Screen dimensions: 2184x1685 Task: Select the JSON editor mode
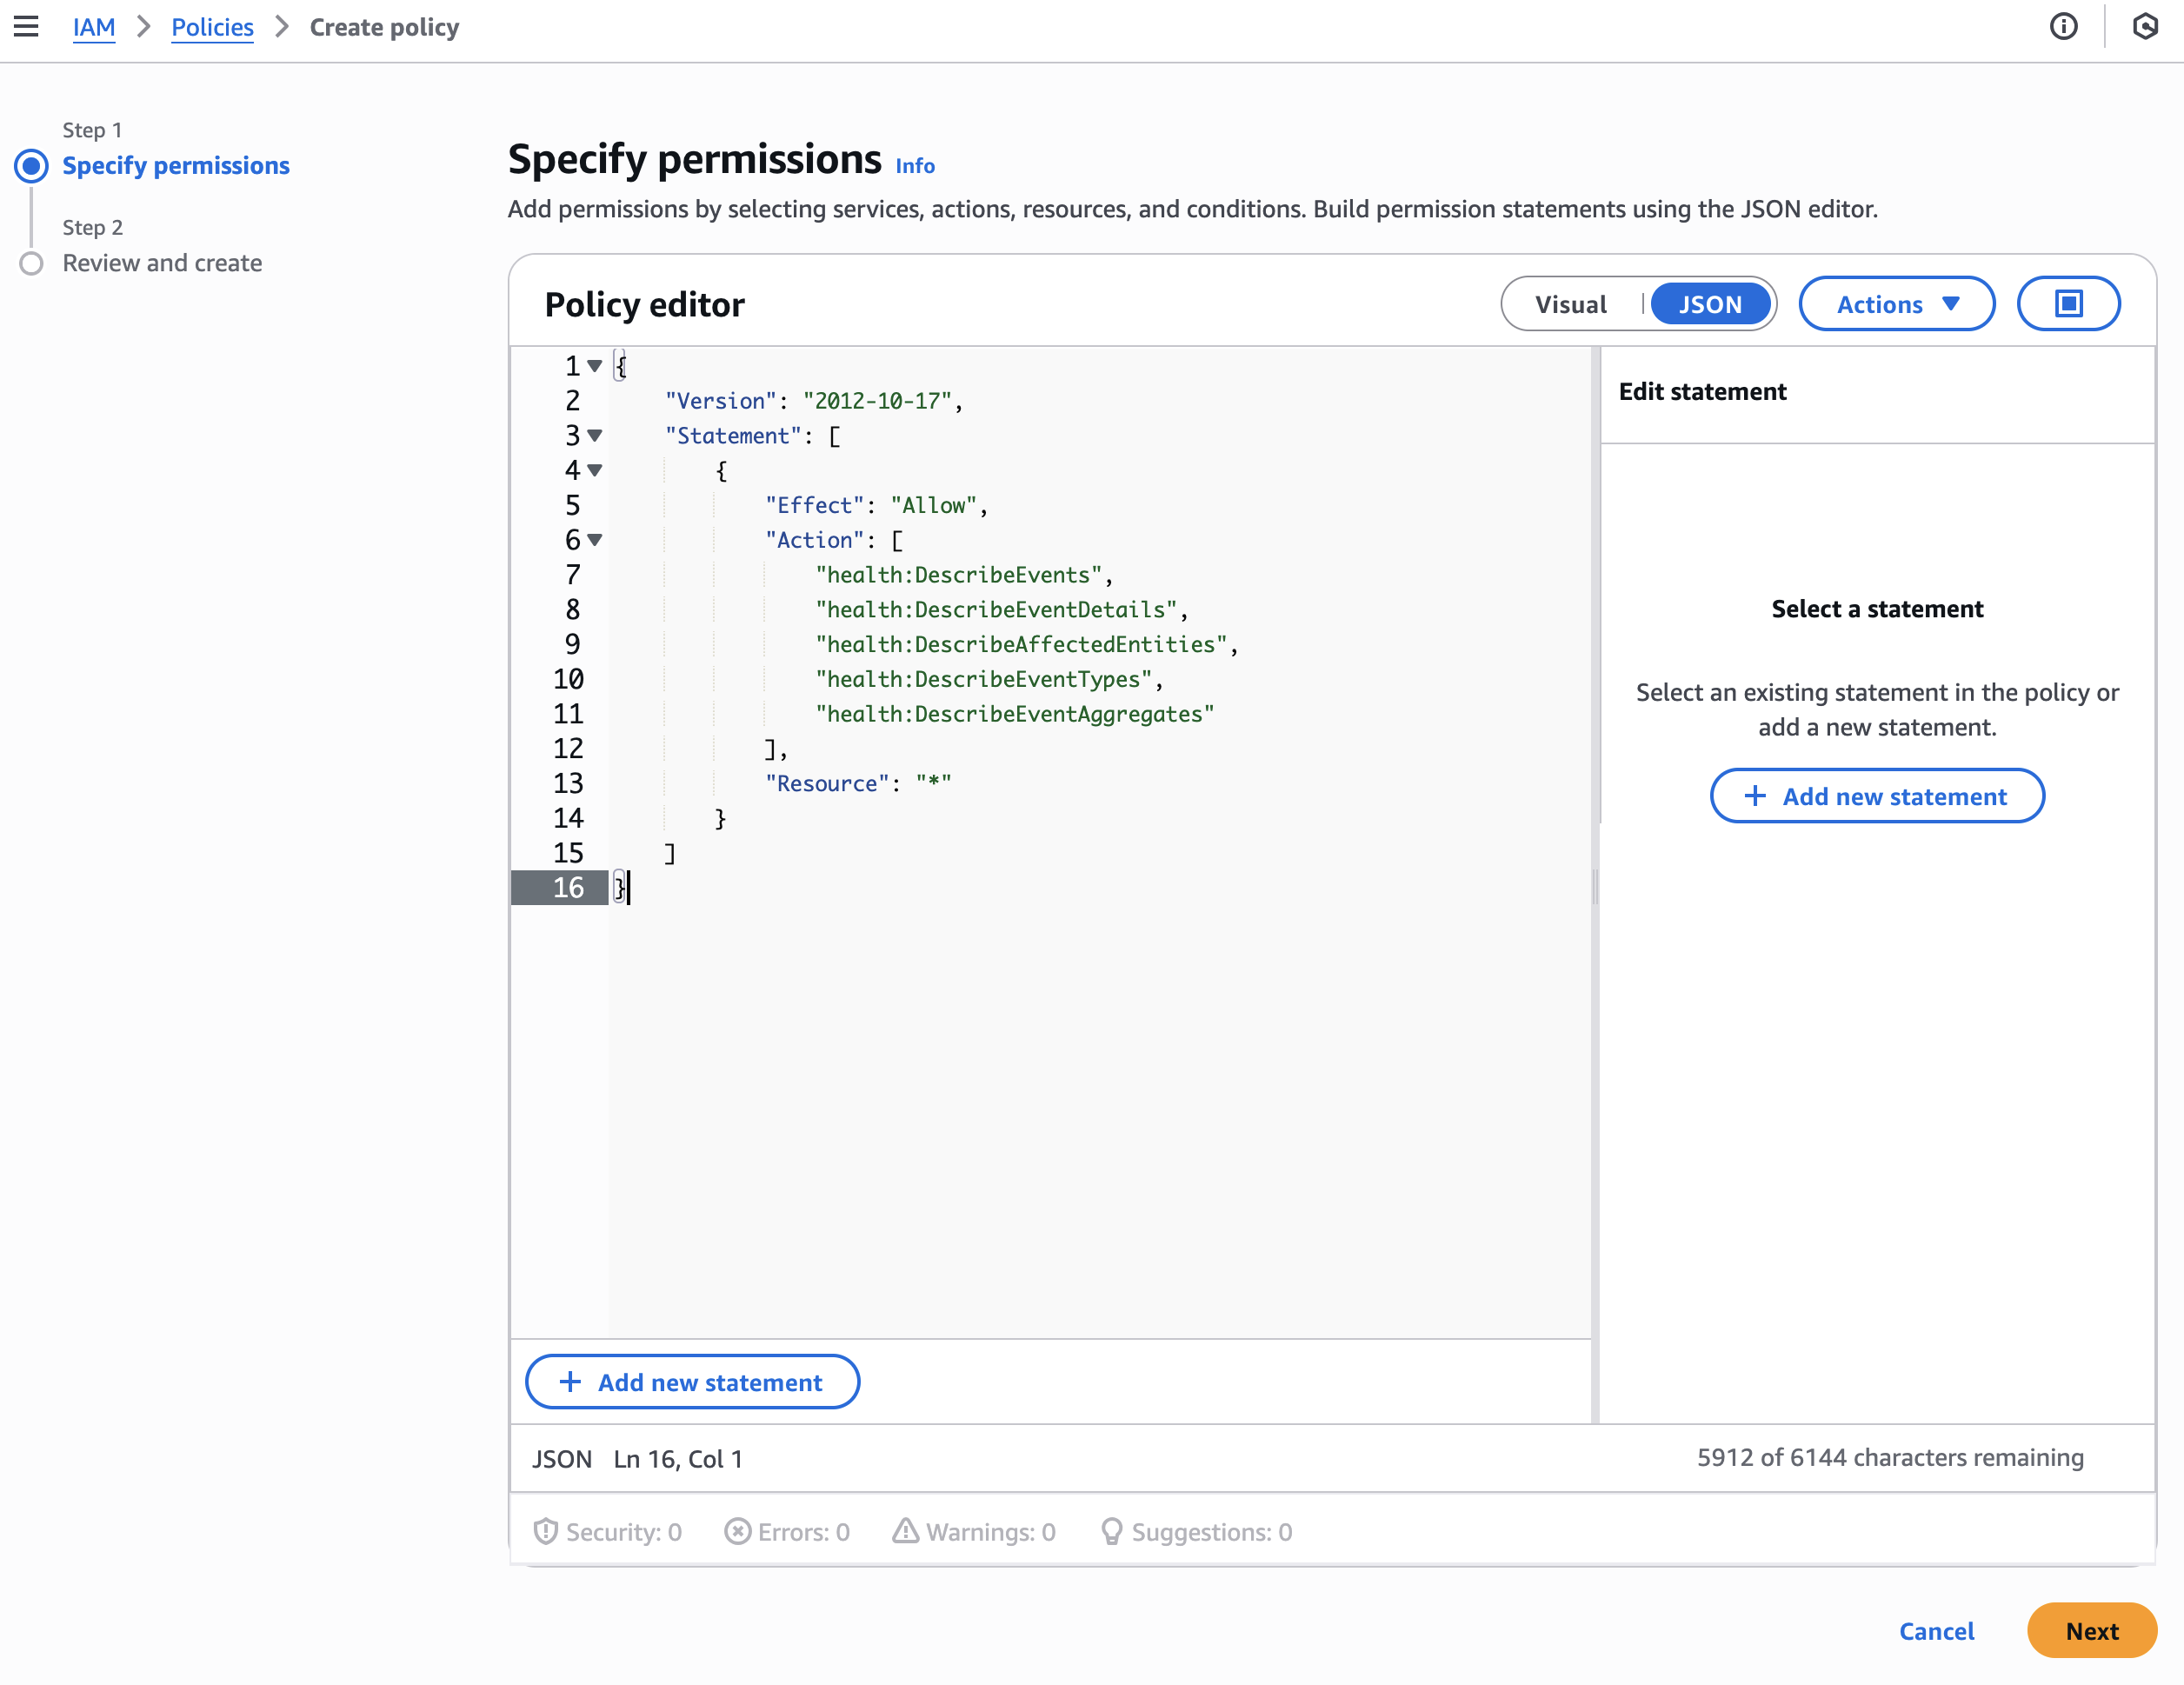[1709, 304]
